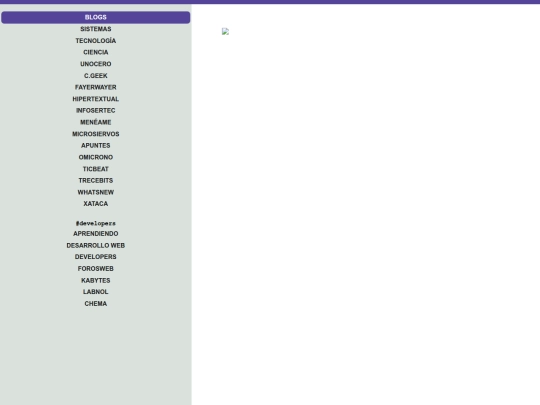Open the CHEMA blog link

(x=95, y=304)
